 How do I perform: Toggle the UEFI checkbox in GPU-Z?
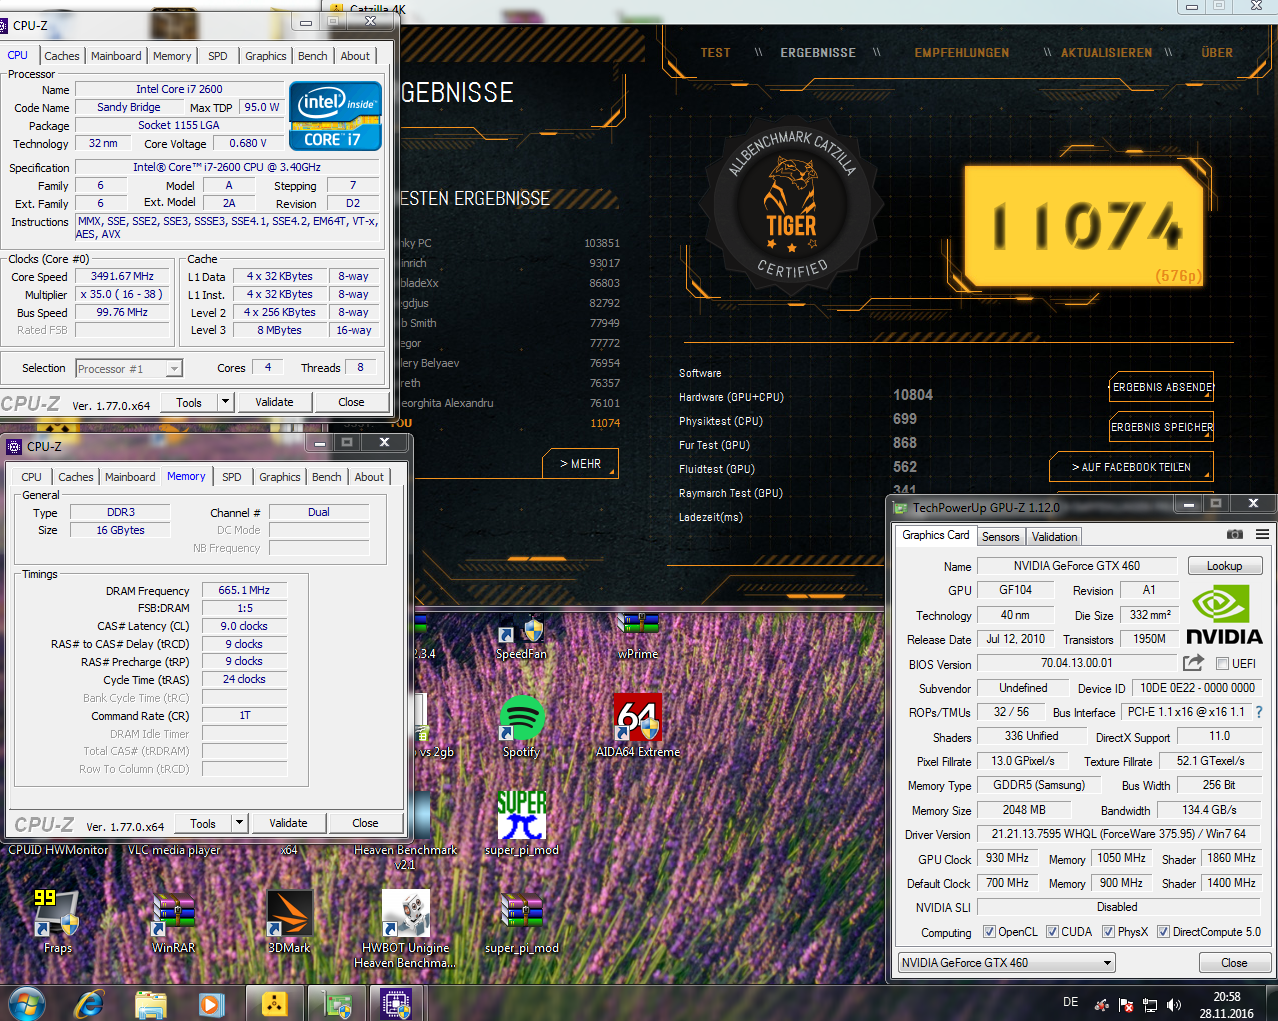[1222, 663]
